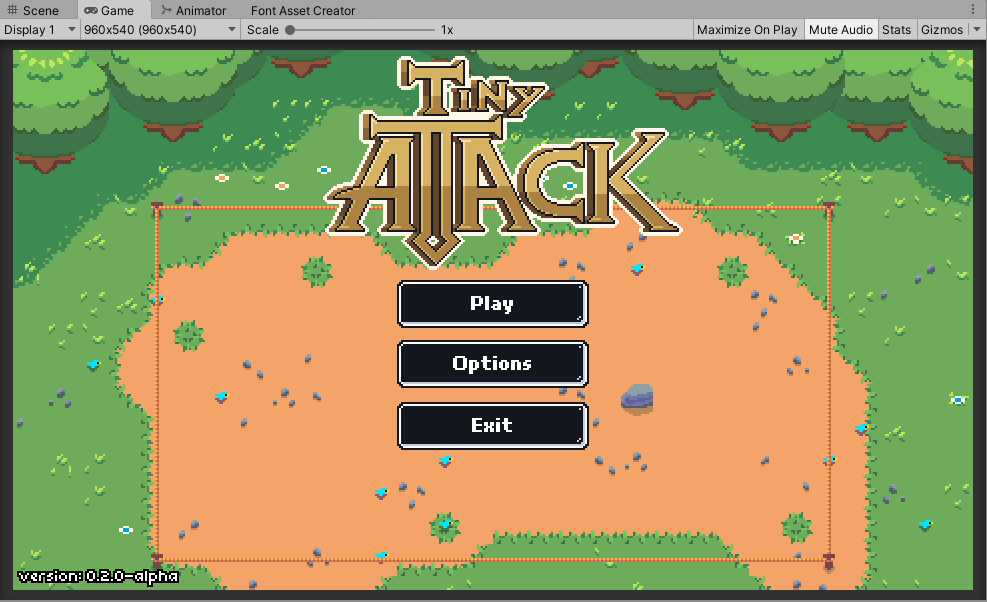Toggle Gizmos in the Game view
Image resolution: width=987 pixels, height=602 pixels.
pos(942,30)
